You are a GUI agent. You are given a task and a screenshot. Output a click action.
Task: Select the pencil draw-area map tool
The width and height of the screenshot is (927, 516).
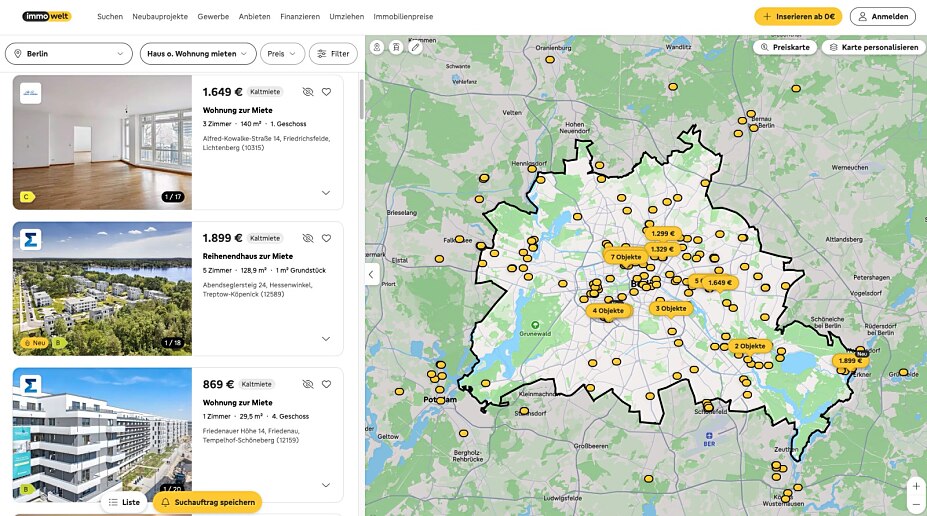(x=416, y=47)
